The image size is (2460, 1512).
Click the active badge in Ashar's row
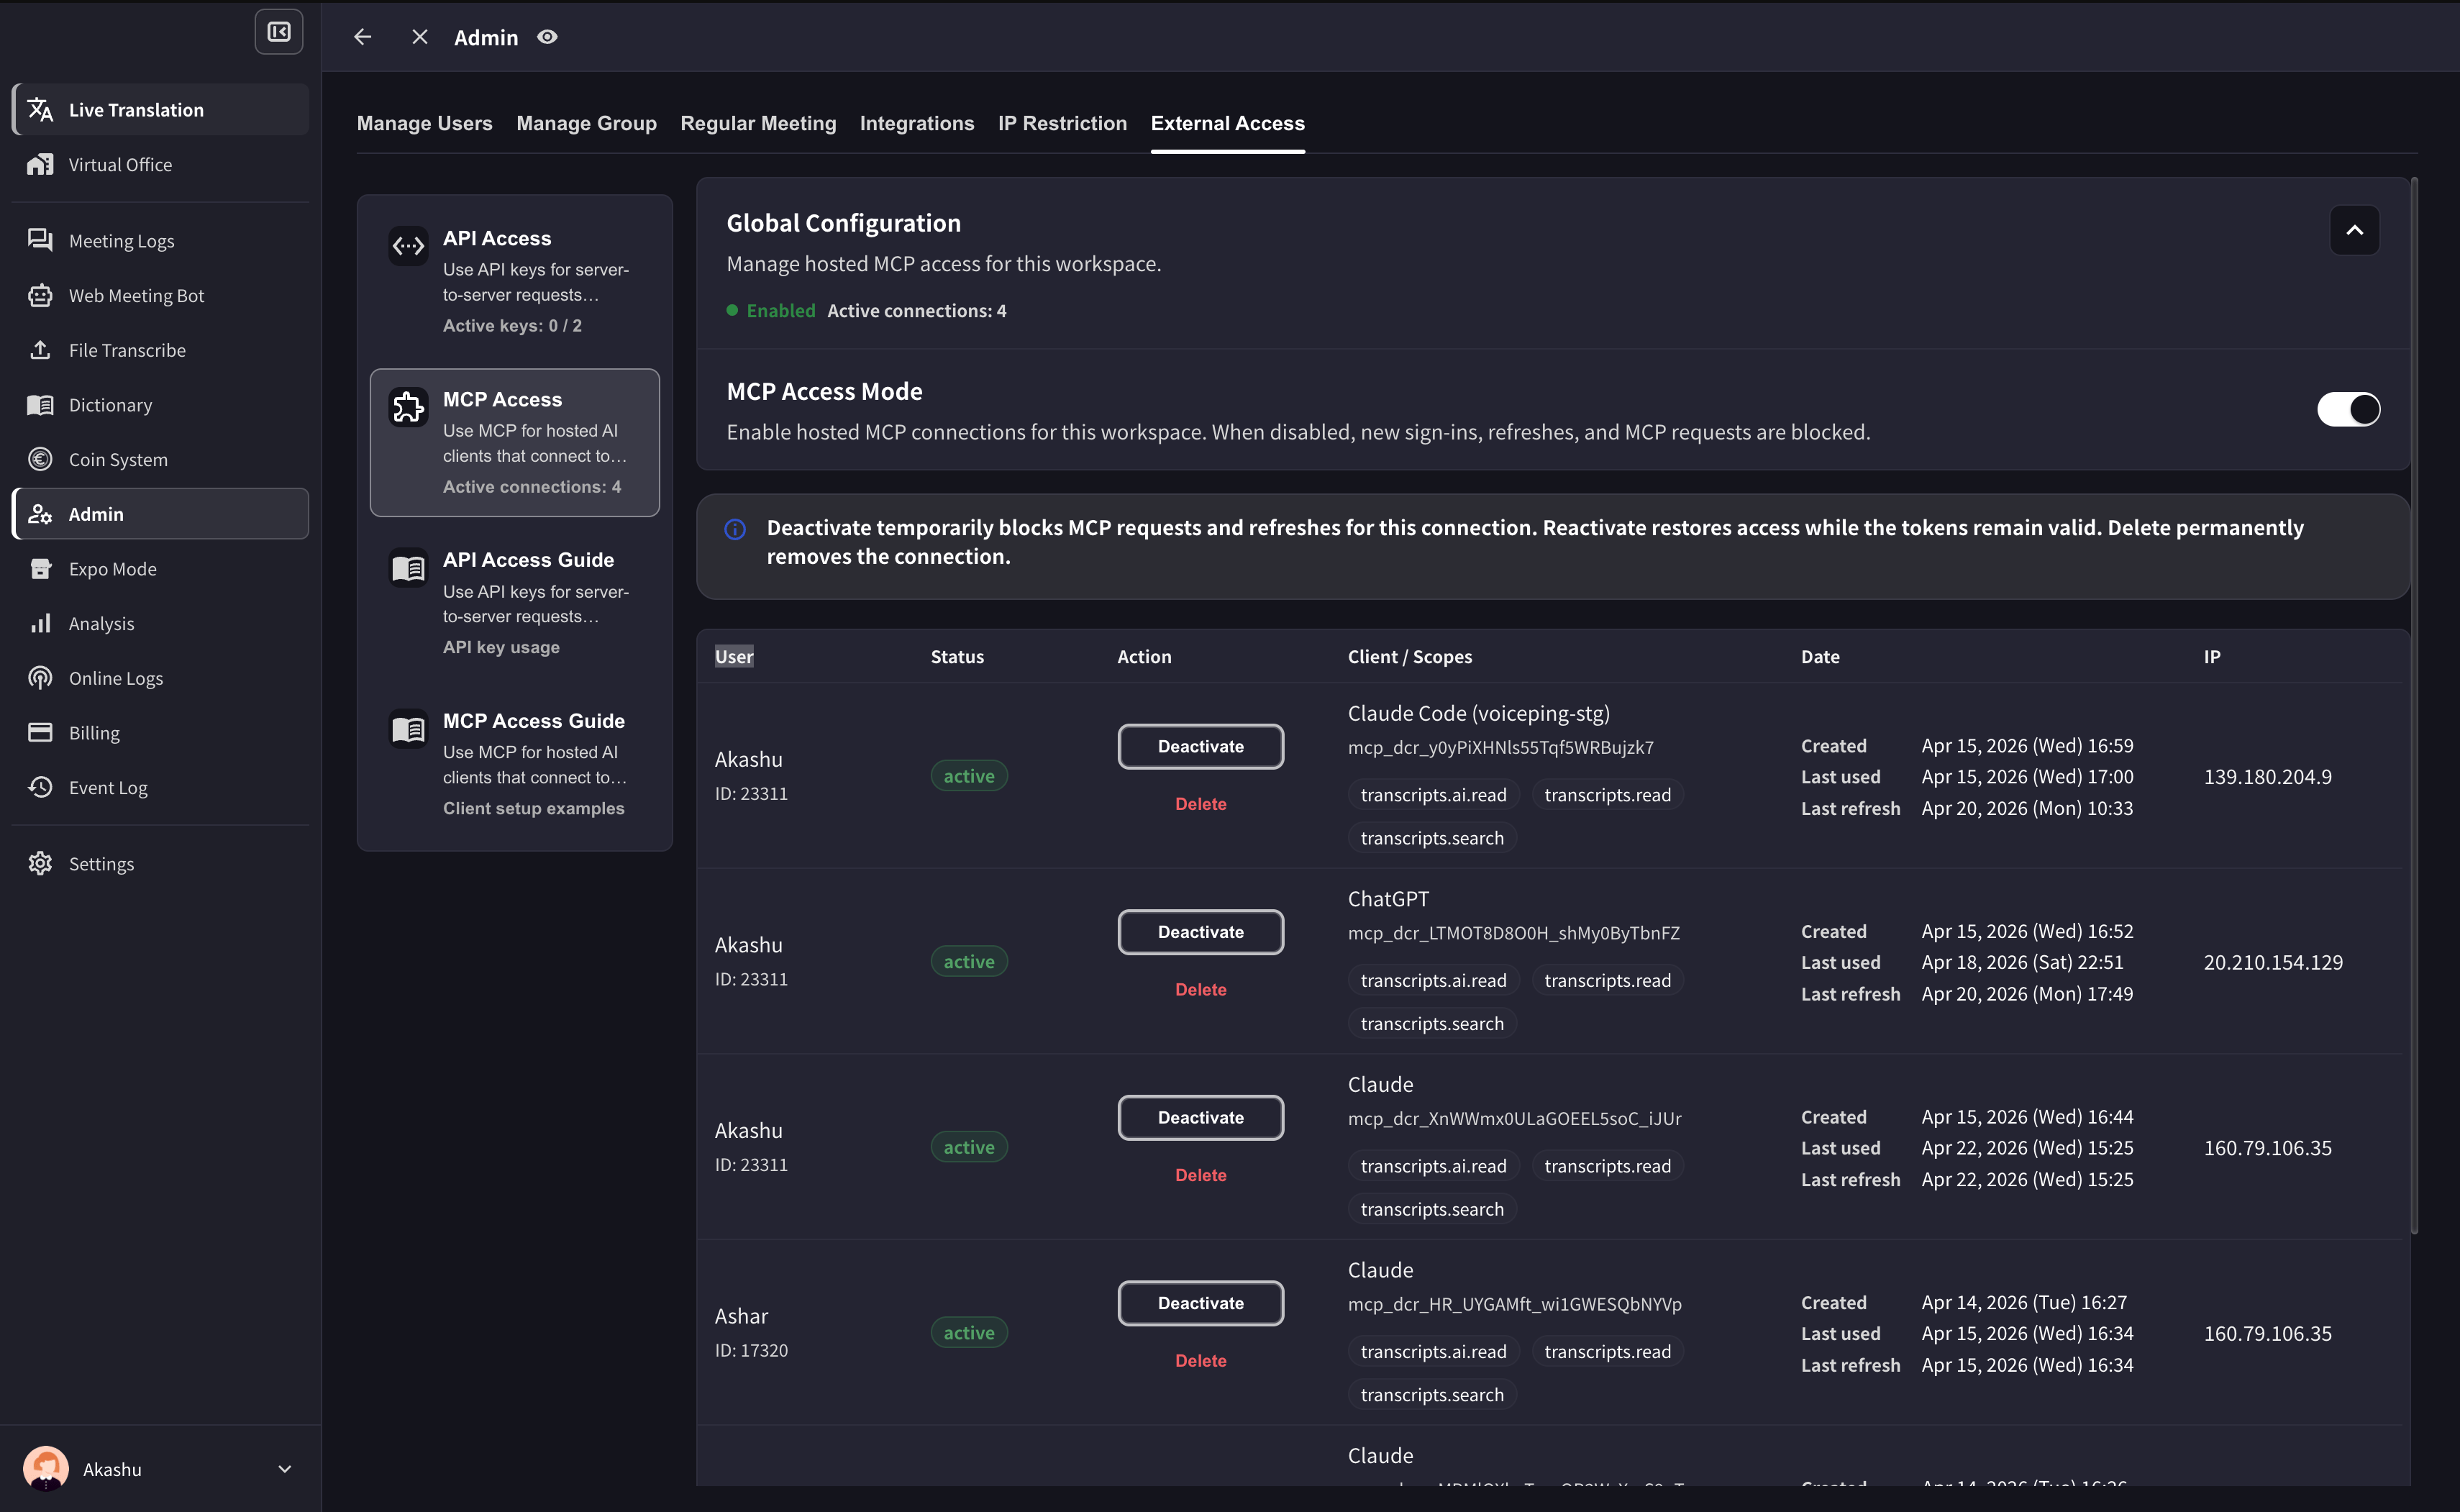tap(969, 1333)
